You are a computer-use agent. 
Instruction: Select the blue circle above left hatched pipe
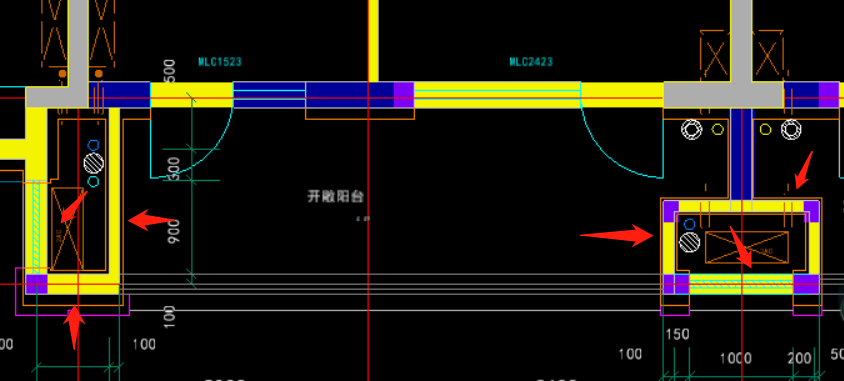point(94,145)
